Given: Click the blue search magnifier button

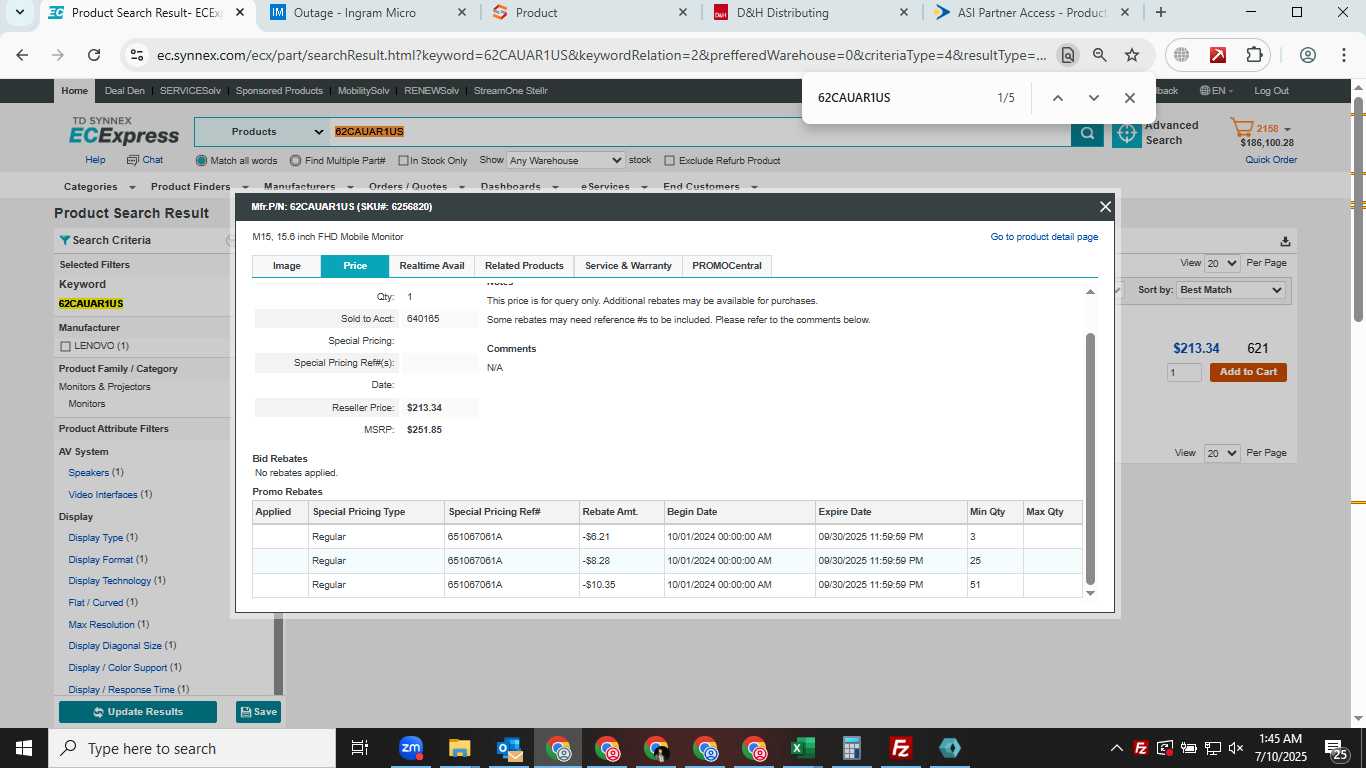Looking at the screenshot, I should click(x=1087, y=133).
